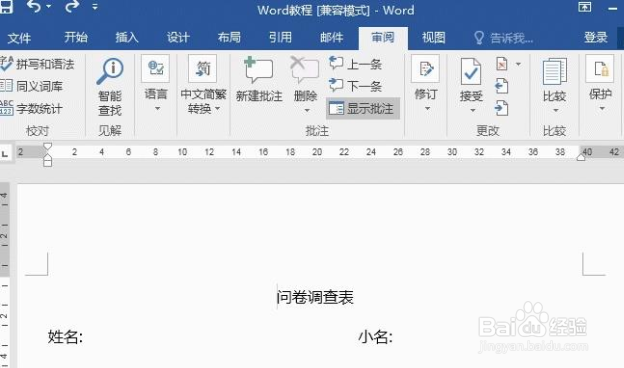
Task: Switch to the 邮件 tab
Action: (x=331, y=37)
